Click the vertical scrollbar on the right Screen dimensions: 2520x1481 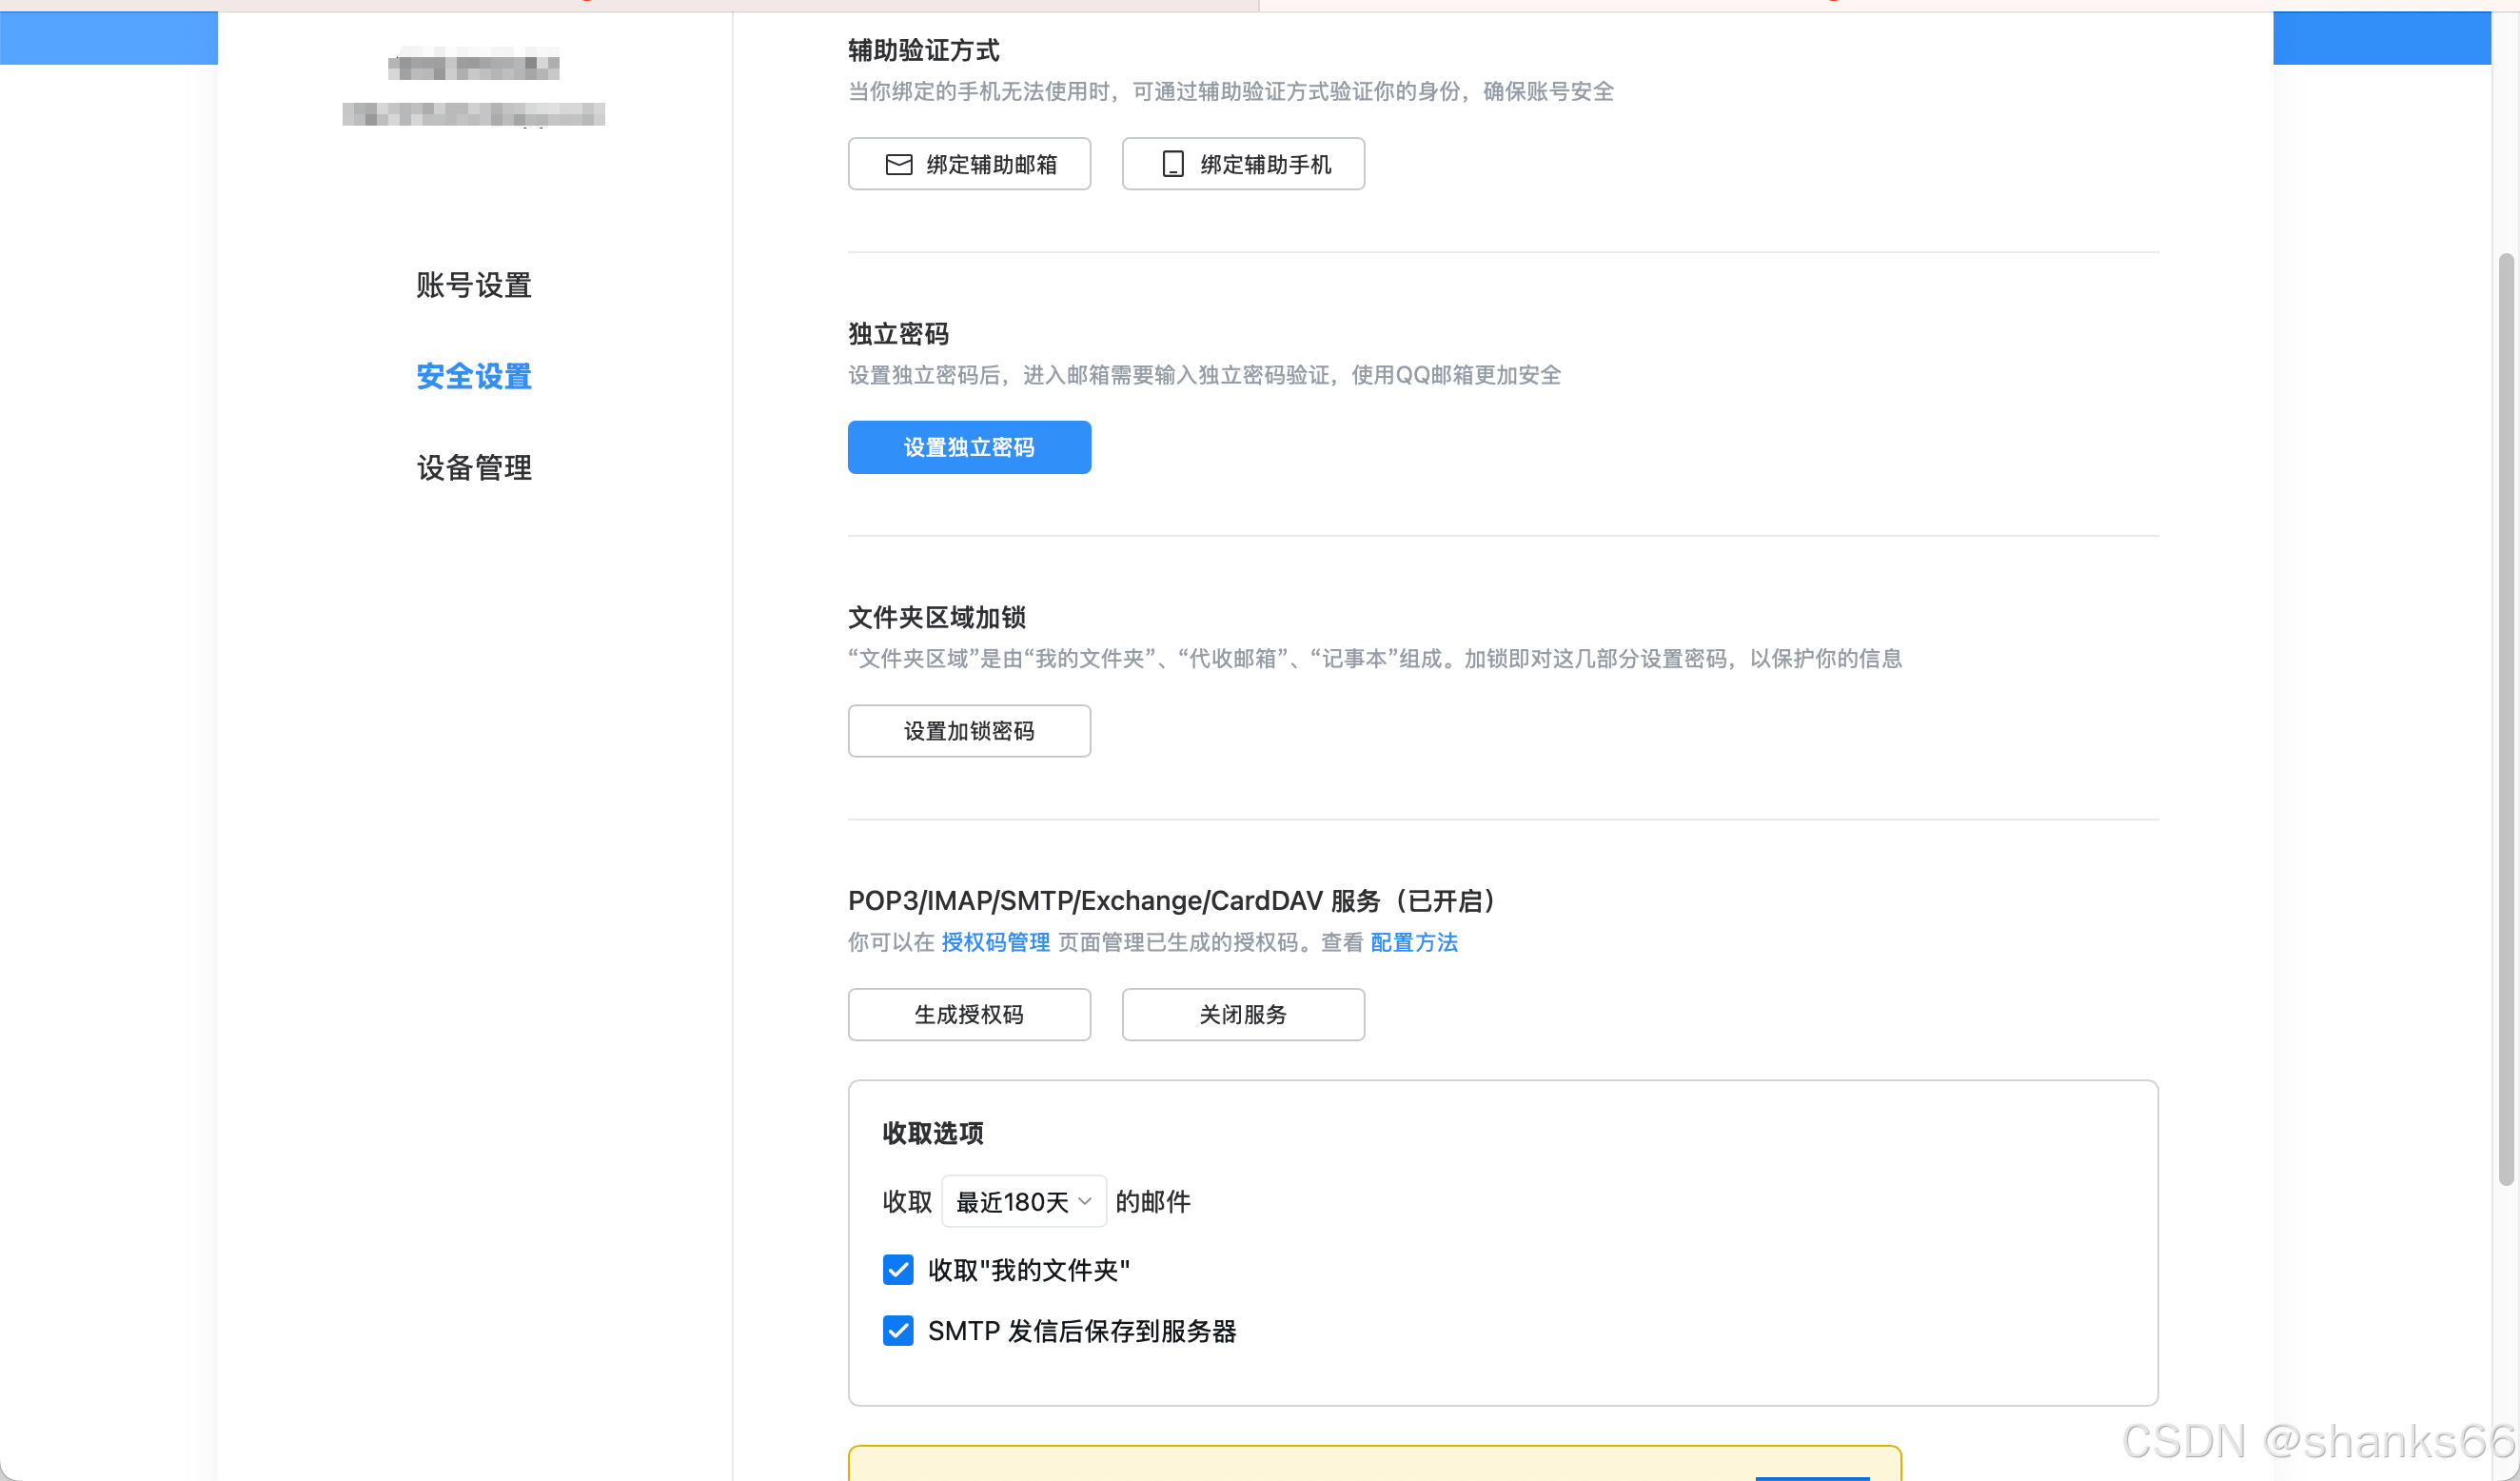pos(2505,719)
